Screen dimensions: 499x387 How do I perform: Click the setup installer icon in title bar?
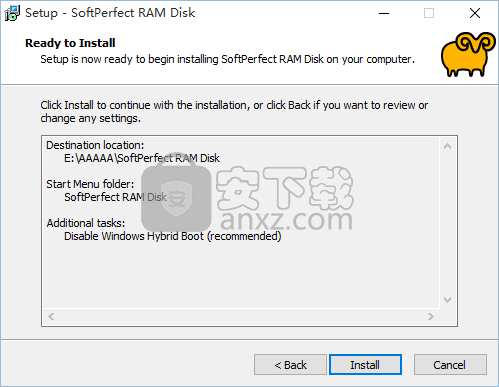12,13
